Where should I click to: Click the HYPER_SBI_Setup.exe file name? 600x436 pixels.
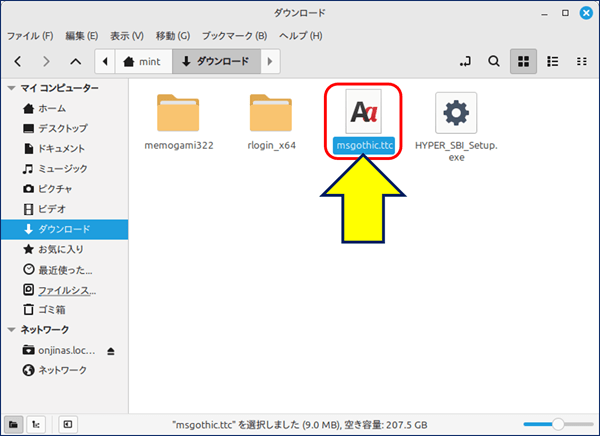pyautogui.click(x=456, y=151)
